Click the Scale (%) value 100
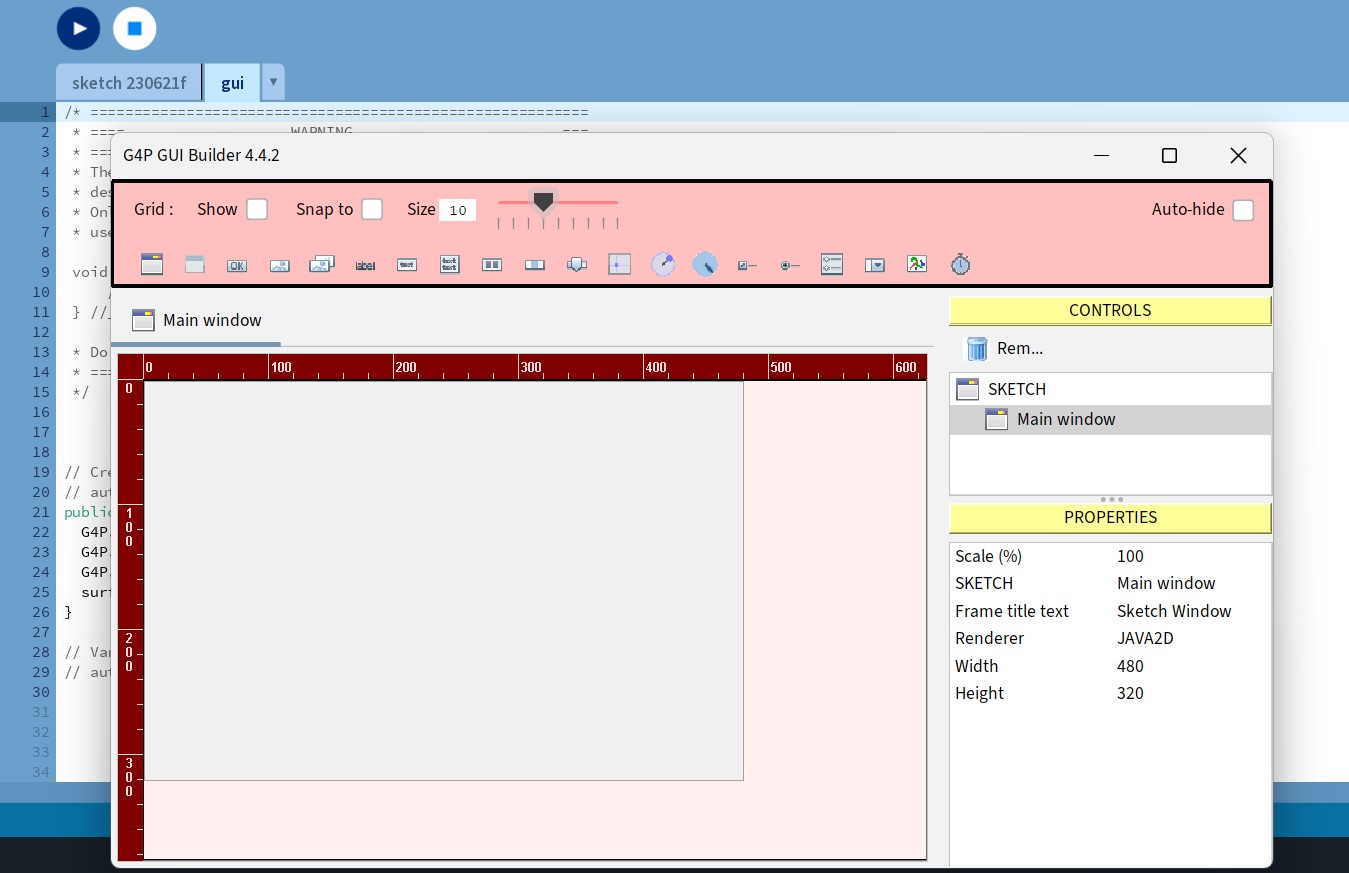1349x873 pixels. pyautogui.click(x=1130, y=556)
